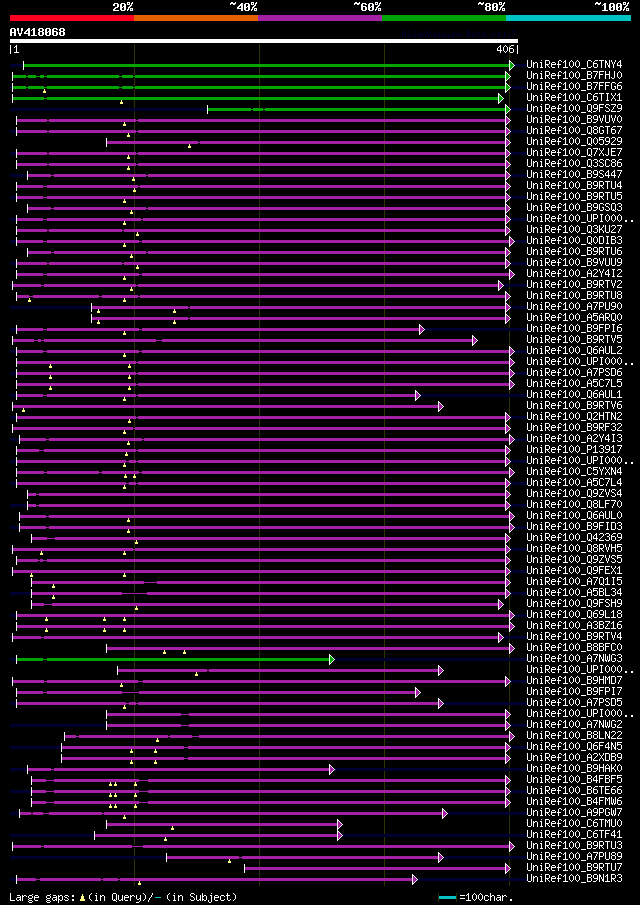This screenshot has width=640, height=905.
Task: Click the yellow gap marker in B9RTV6 row
Action: click(23, 410)
